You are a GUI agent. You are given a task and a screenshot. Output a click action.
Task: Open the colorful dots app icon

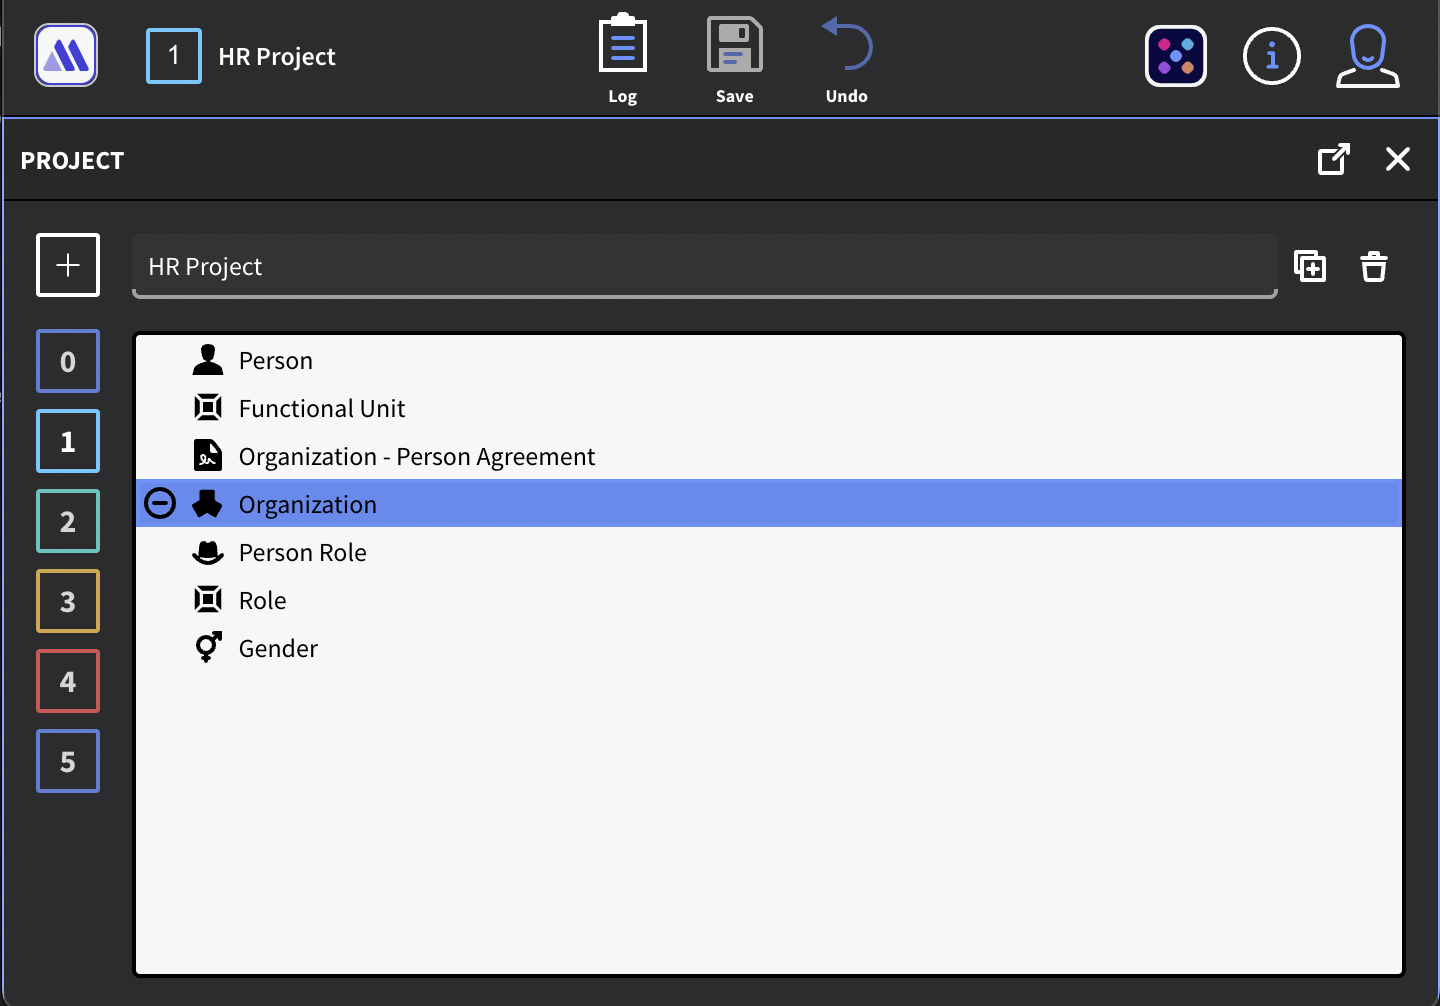(x=1175, y=56)
